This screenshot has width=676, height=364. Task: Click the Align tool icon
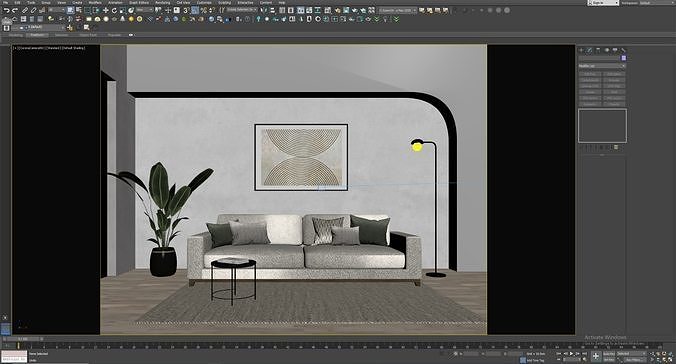tap(272, 10)
